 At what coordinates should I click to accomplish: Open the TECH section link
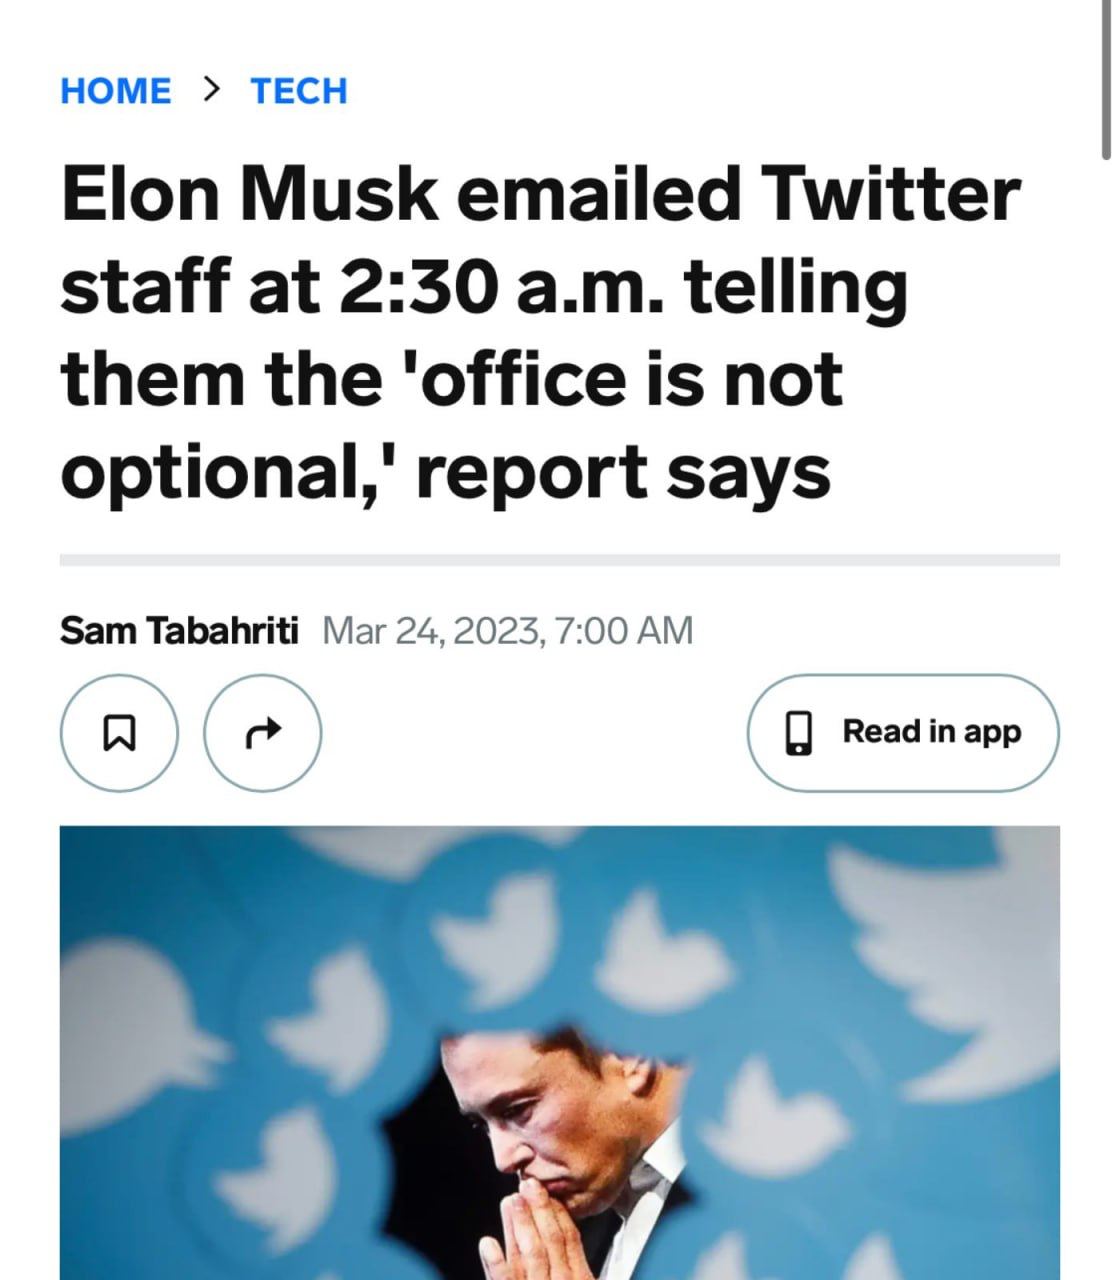click(x=299, y=91)
